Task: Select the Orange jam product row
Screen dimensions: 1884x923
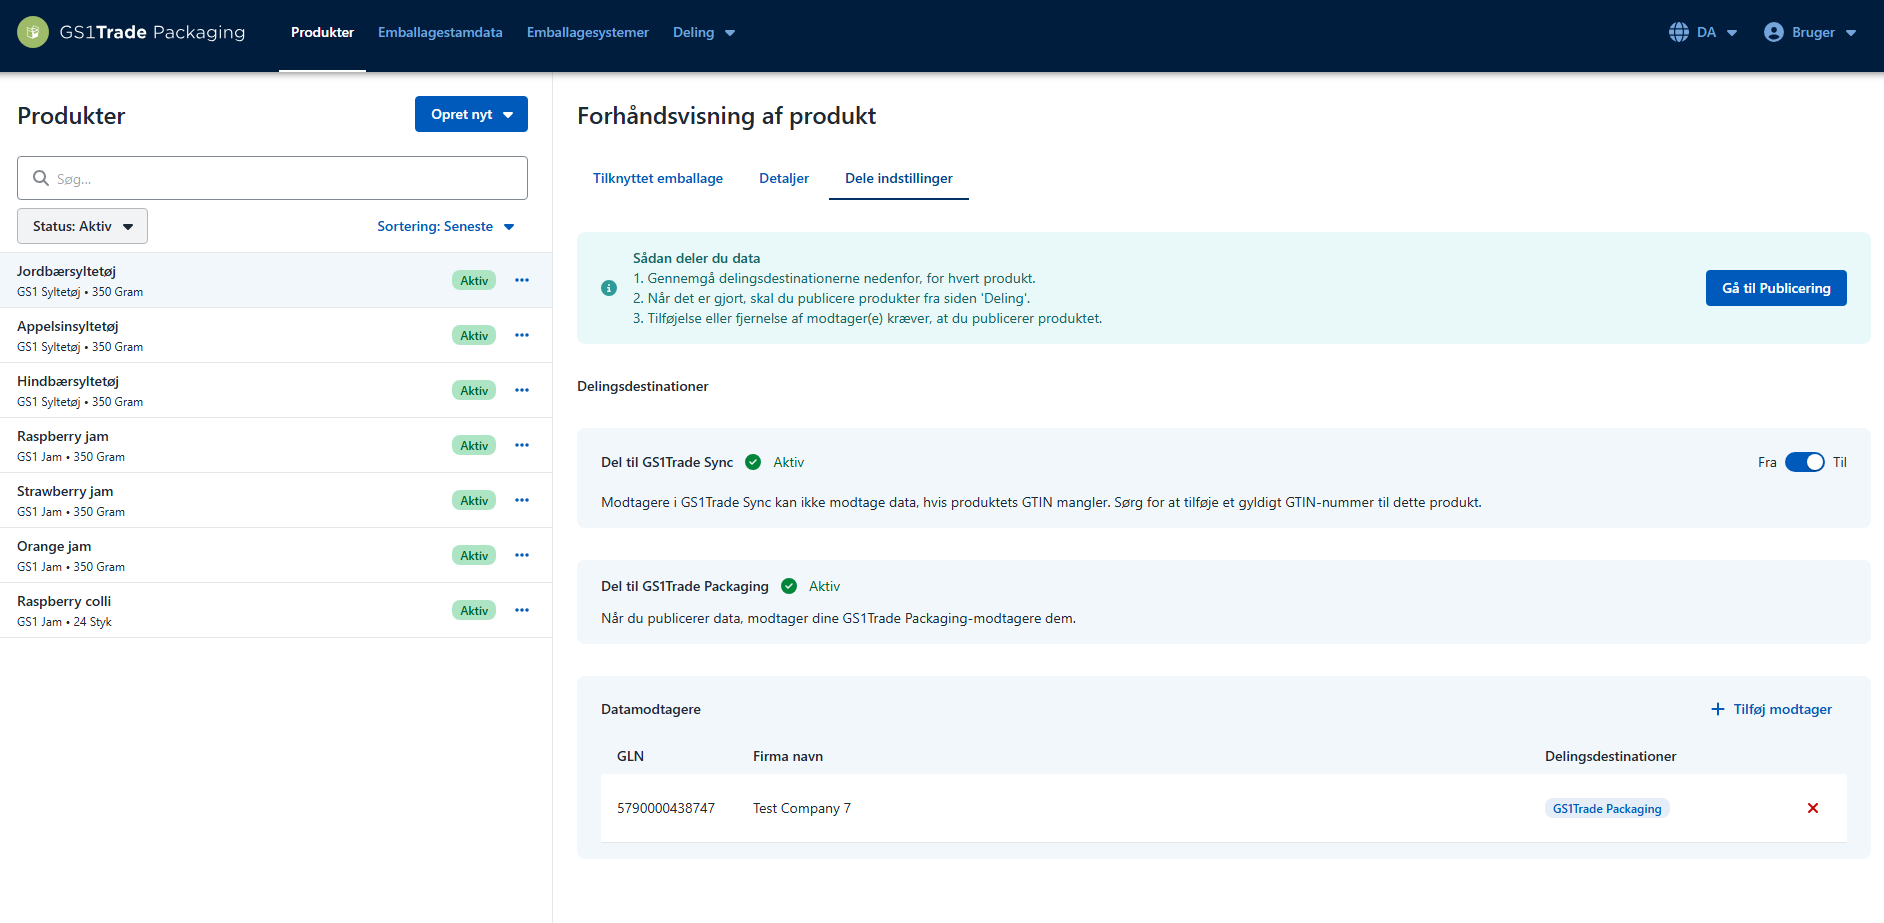Action: pos(276,555)
